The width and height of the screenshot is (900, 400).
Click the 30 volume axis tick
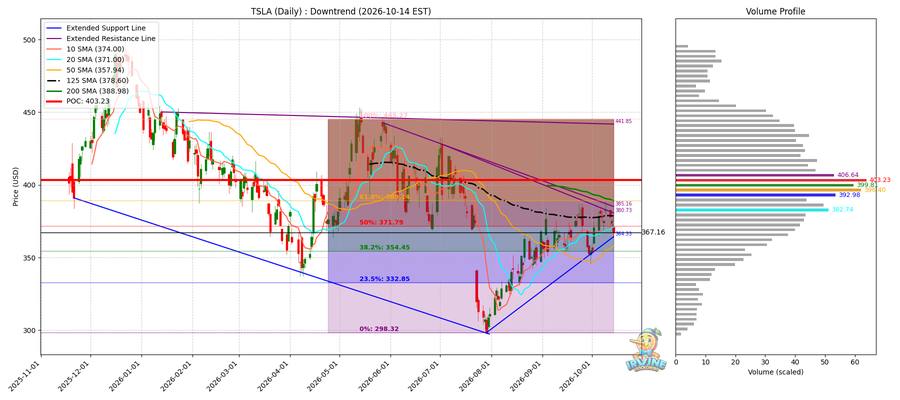click(765, 362)
